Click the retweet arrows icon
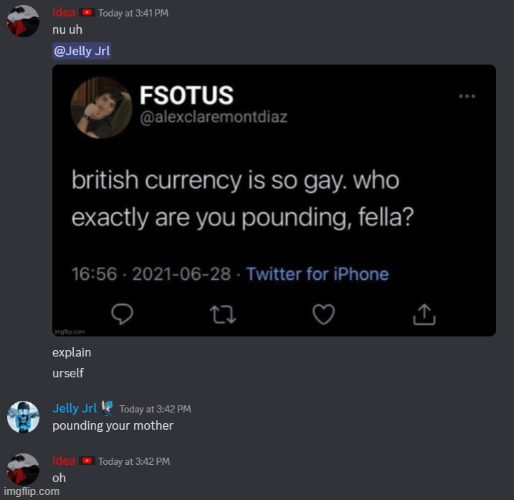 coord(223,315)
